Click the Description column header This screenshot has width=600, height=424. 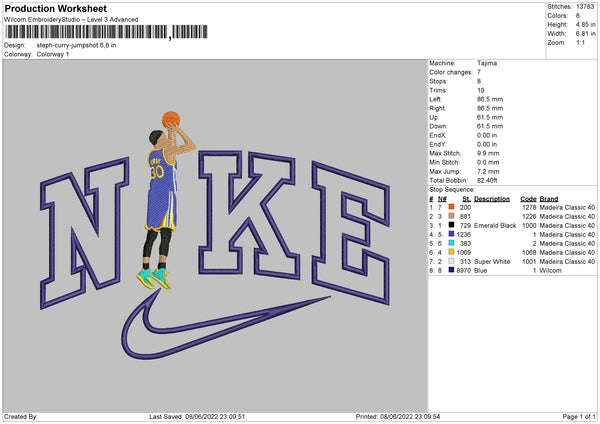tap(492, 199)
